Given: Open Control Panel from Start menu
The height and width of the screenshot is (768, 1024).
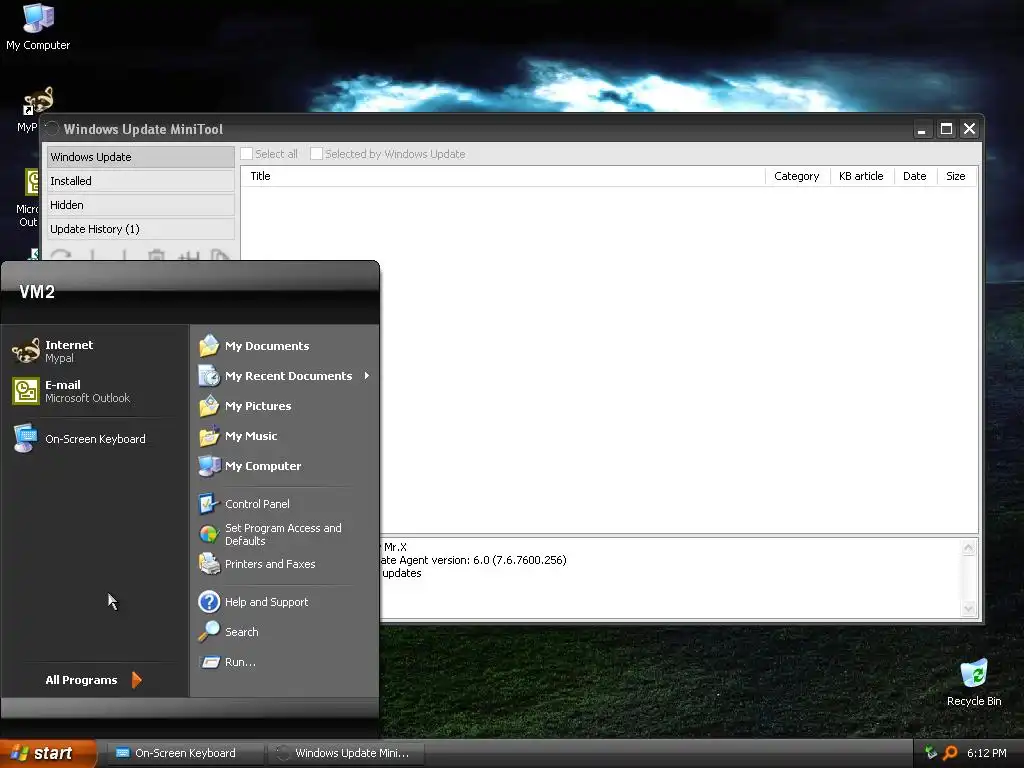Looking at the screenshot, I should 285,504.
